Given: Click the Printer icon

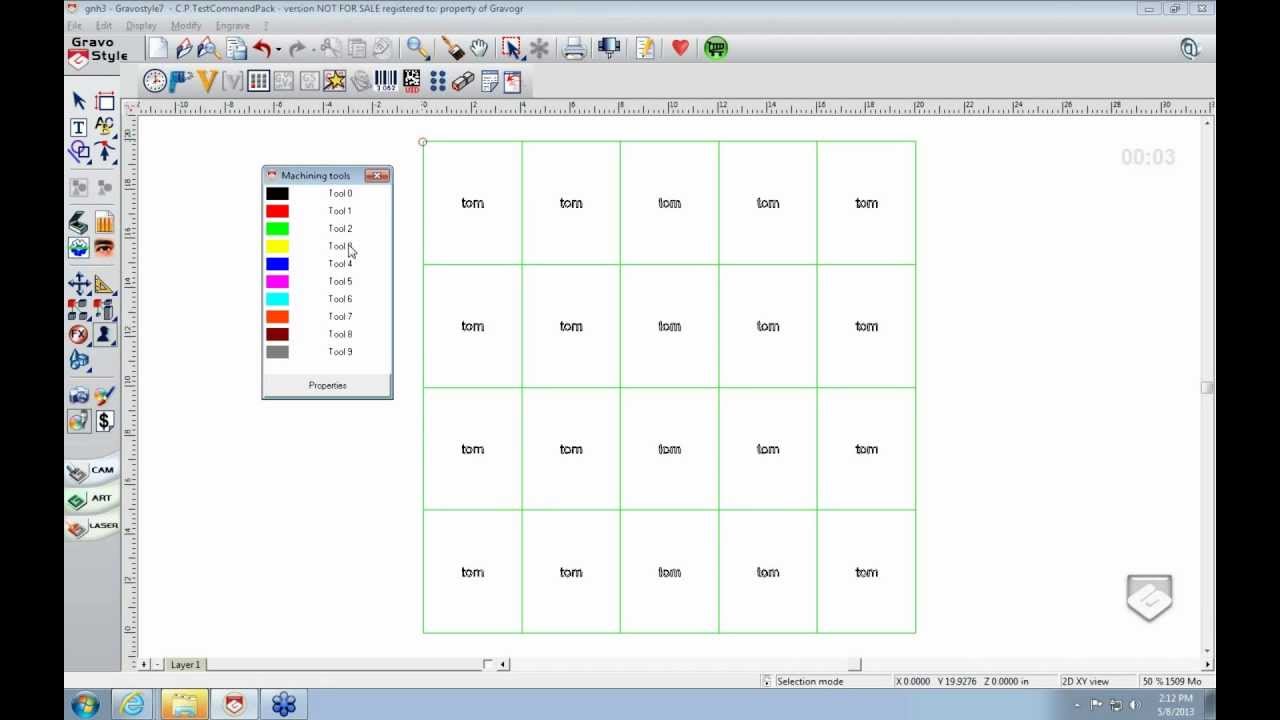Looking at the screenshot, I should [574, 48].
